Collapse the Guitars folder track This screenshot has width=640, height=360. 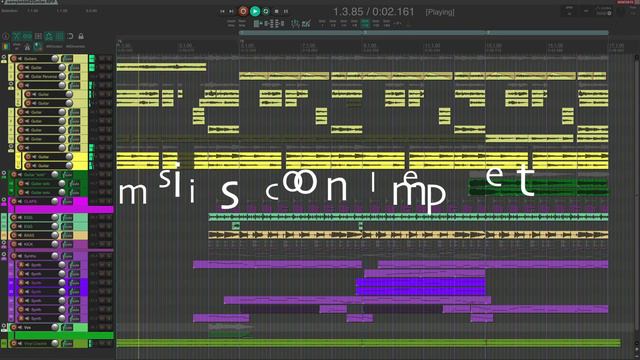point(4,58)
